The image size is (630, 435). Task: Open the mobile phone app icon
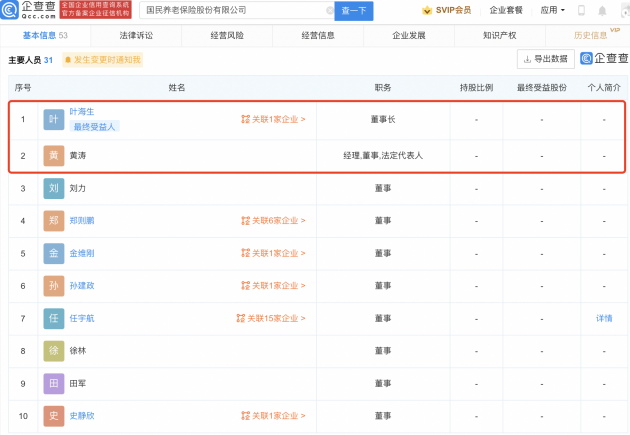point(581,10)
